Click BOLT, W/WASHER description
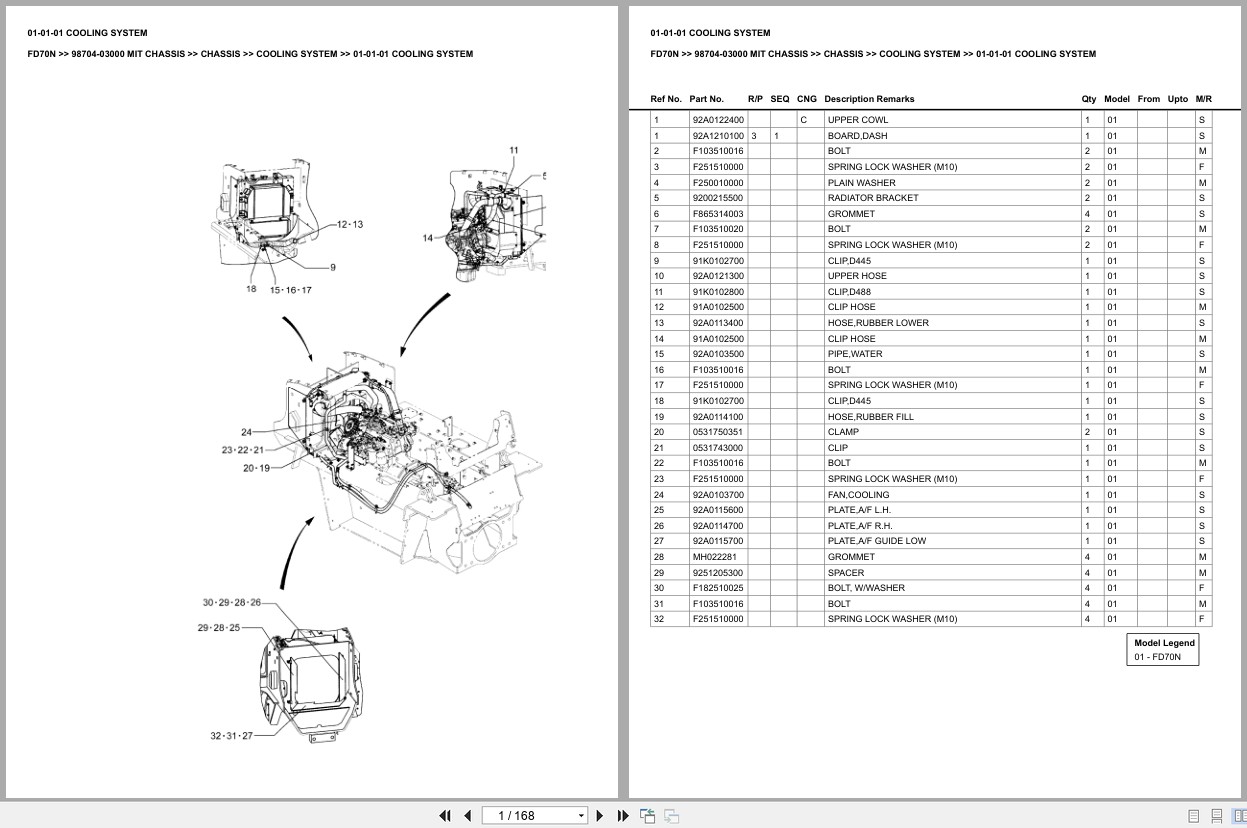 [866, 588]
